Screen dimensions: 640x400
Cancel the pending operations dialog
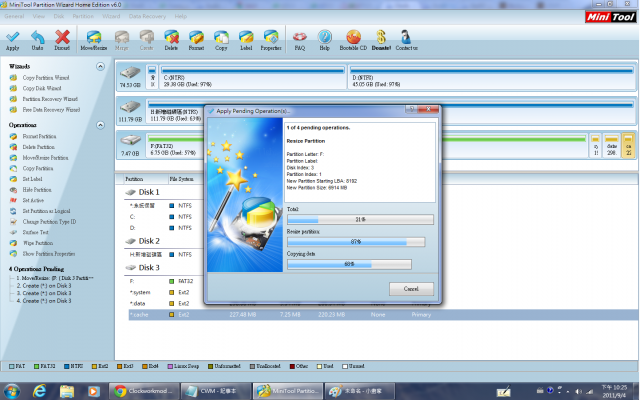click(411, 289)
